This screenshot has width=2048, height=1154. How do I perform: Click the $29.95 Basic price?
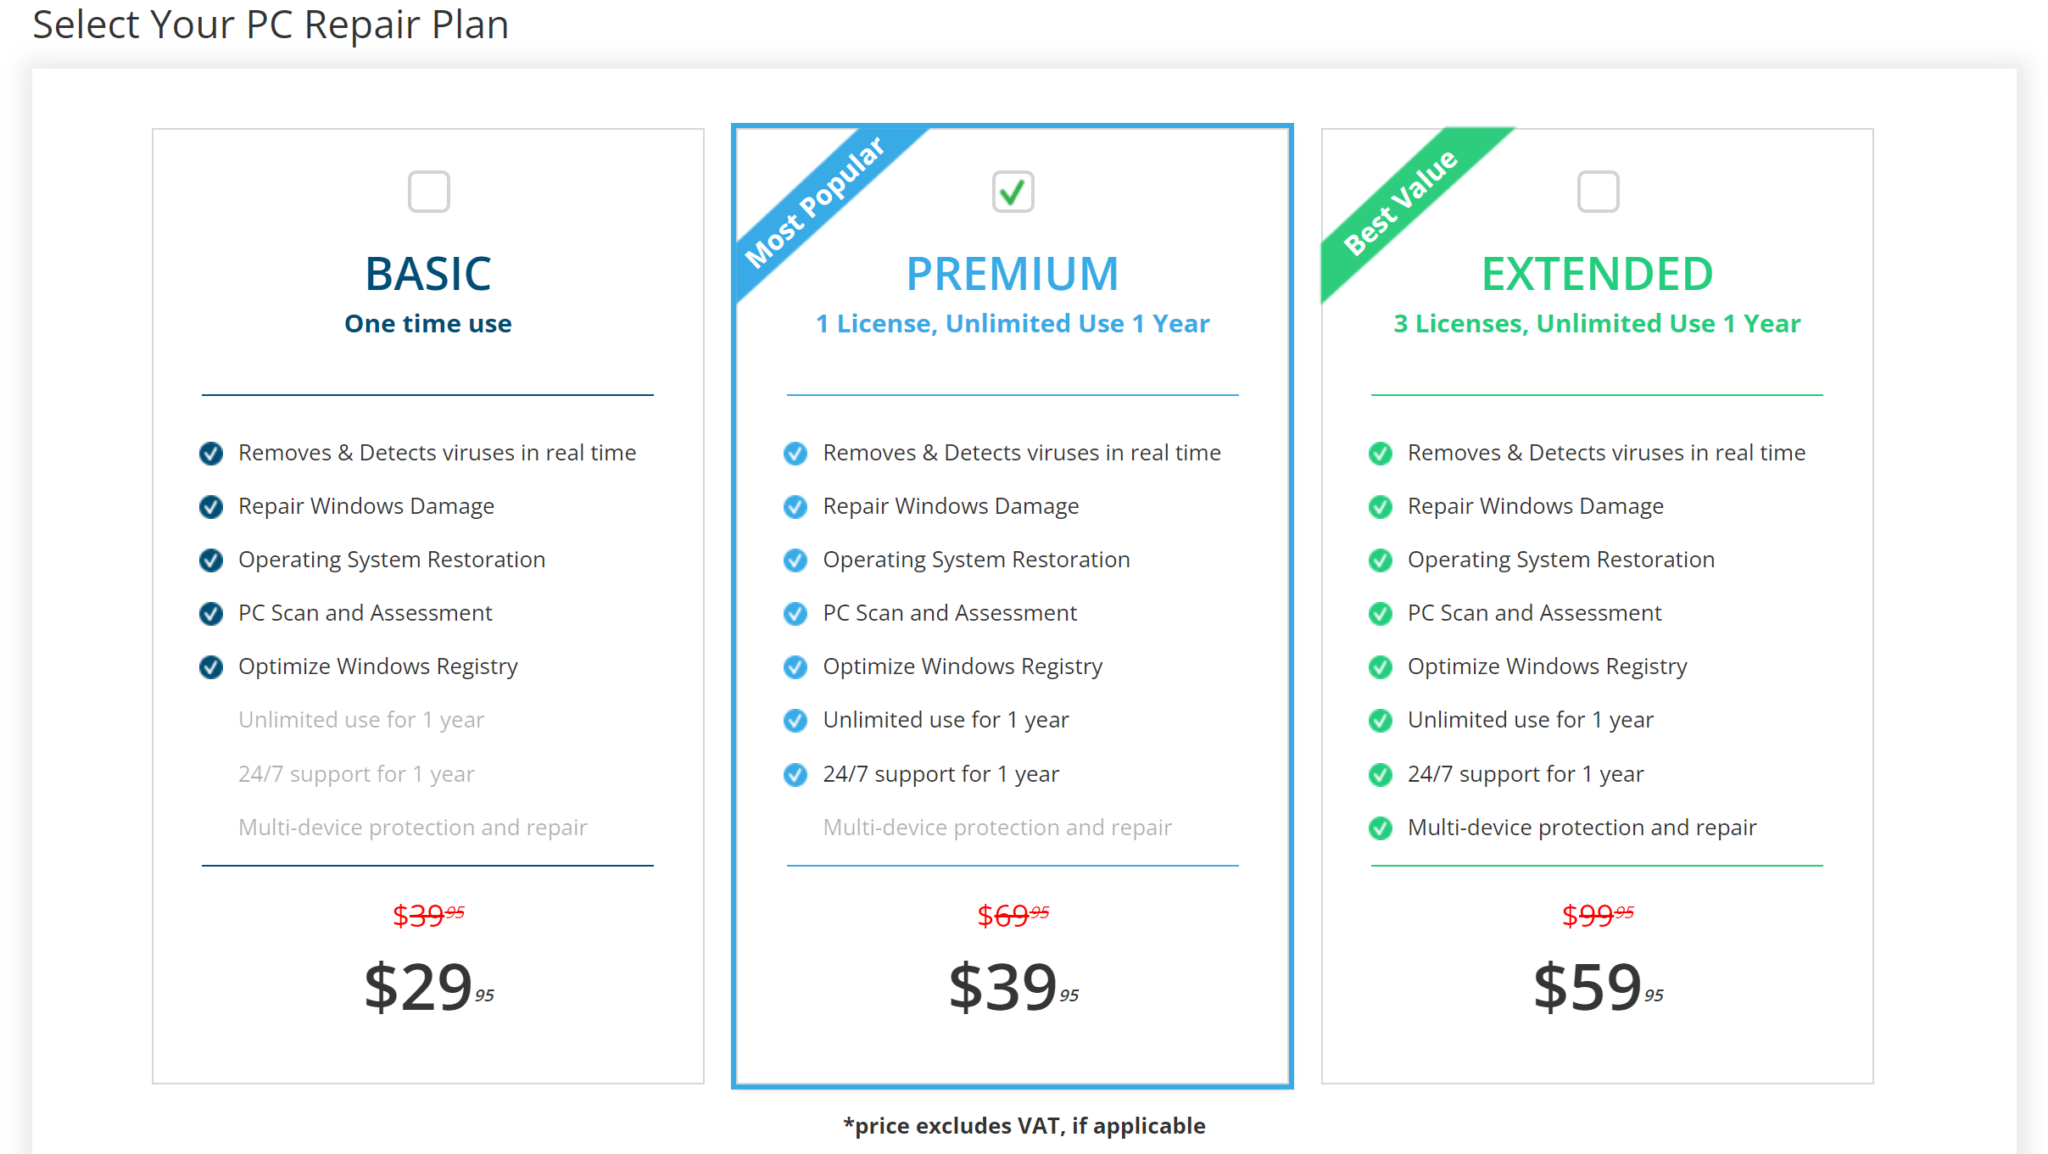coord(428,987)
